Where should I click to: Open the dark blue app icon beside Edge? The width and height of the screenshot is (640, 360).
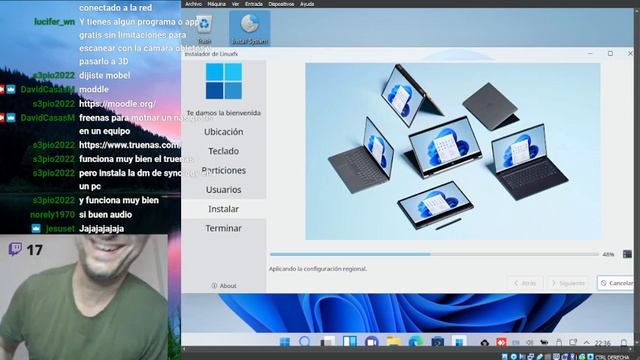pyautogui.click(x=438, y=342)
